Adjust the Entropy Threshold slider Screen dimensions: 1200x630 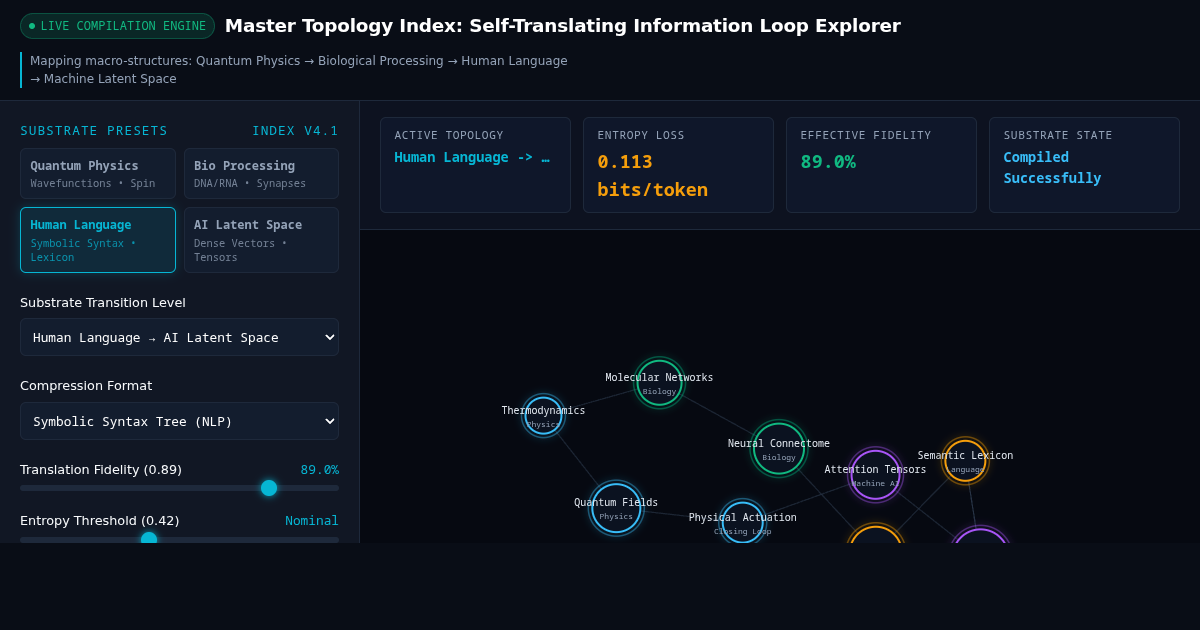[179, 540]
